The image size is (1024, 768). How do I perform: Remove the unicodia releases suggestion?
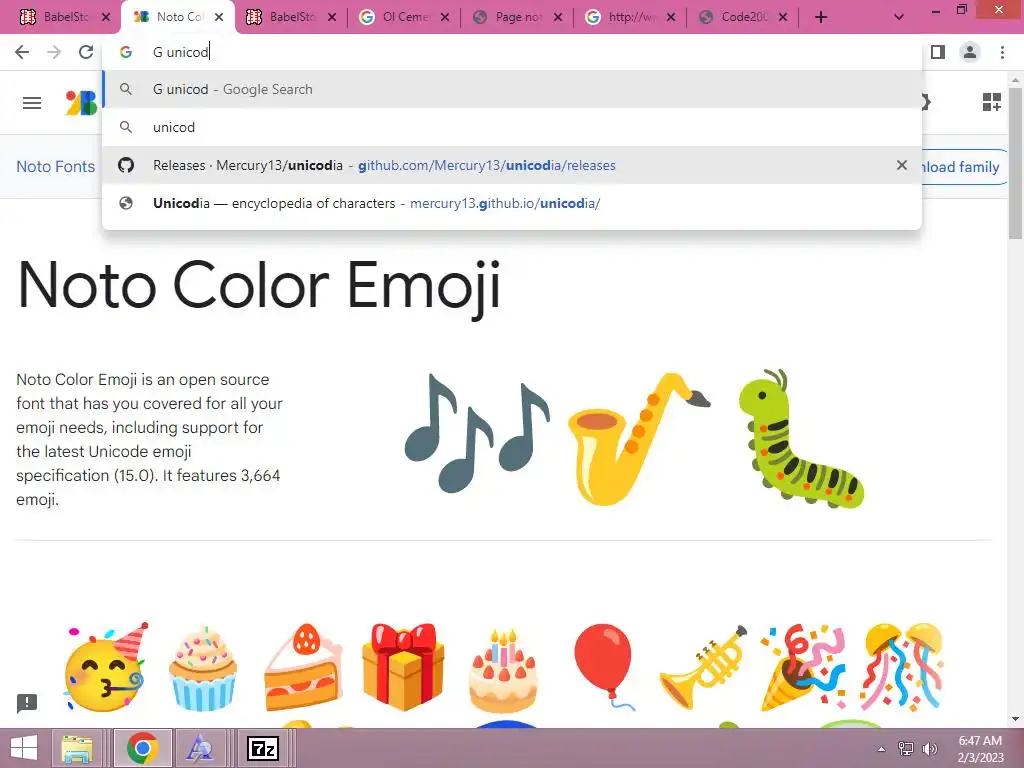pyautogui.click(x=901, y=165)
